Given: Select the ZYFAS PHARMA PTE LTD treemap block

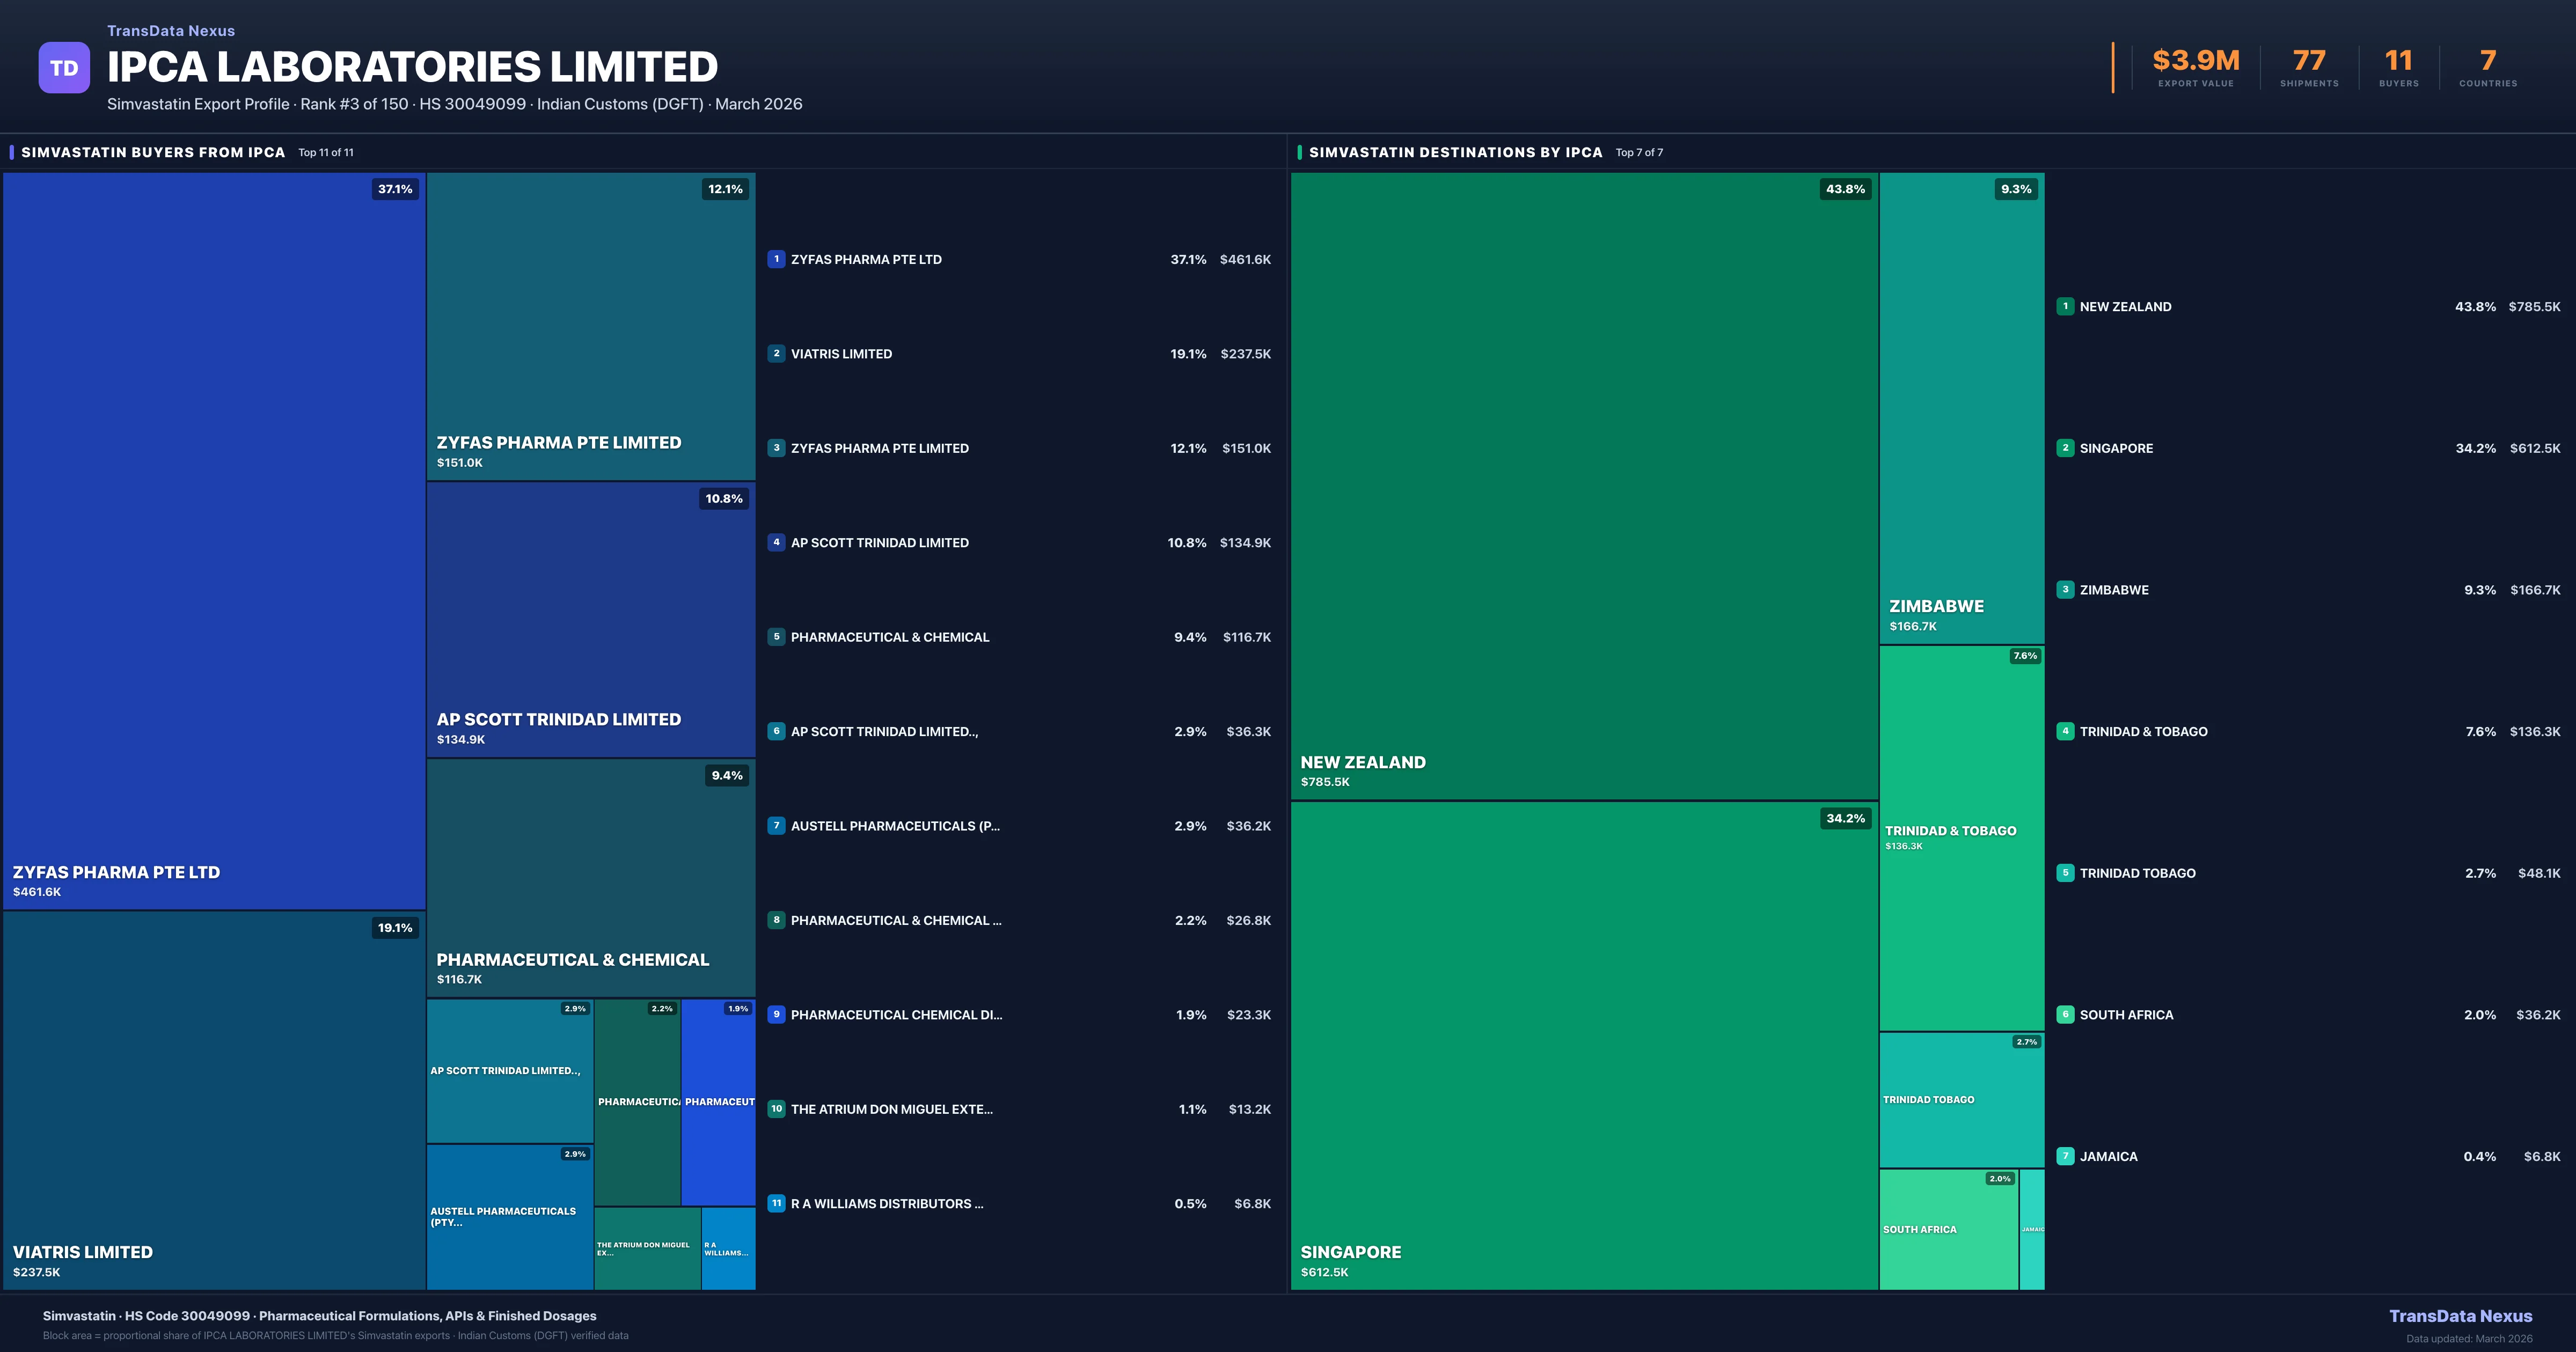Looking at the screenshot, I should [214, 540].
